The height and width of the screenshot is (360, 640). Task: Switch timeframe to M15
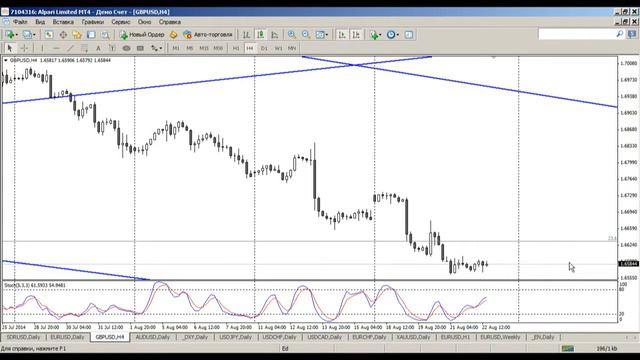204,48
